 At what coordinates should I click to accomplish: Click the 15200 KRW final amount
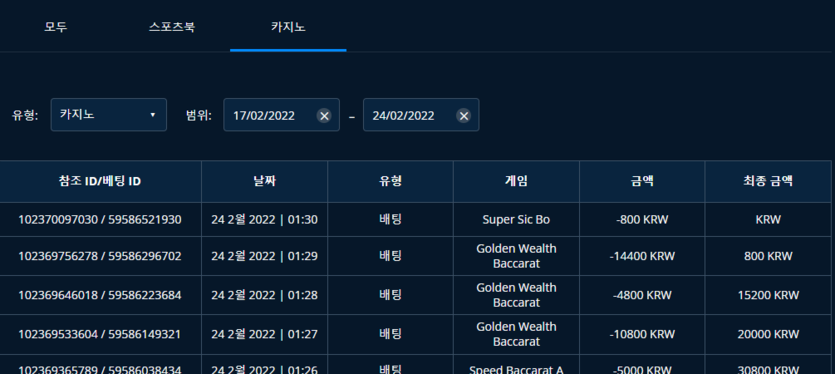768,295
